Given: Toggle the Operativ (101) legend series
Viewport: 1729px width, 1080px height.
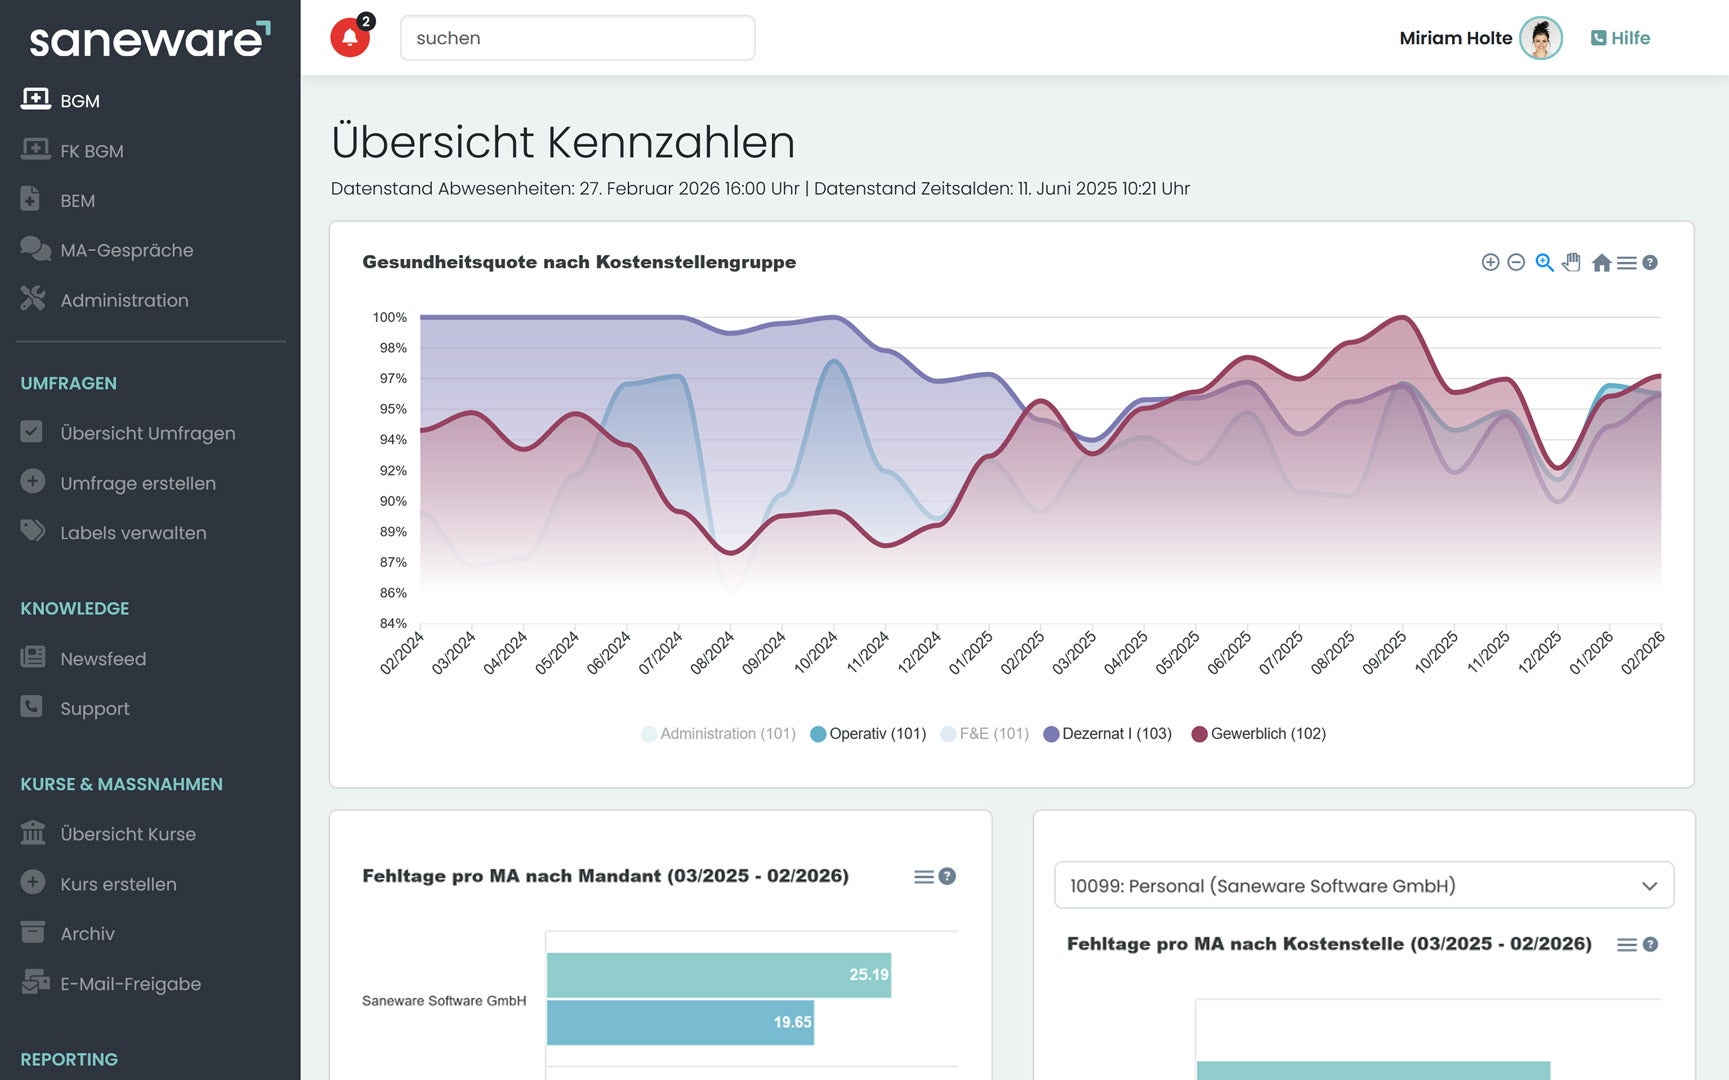Looking at the screenshot, I should point(868,734).
